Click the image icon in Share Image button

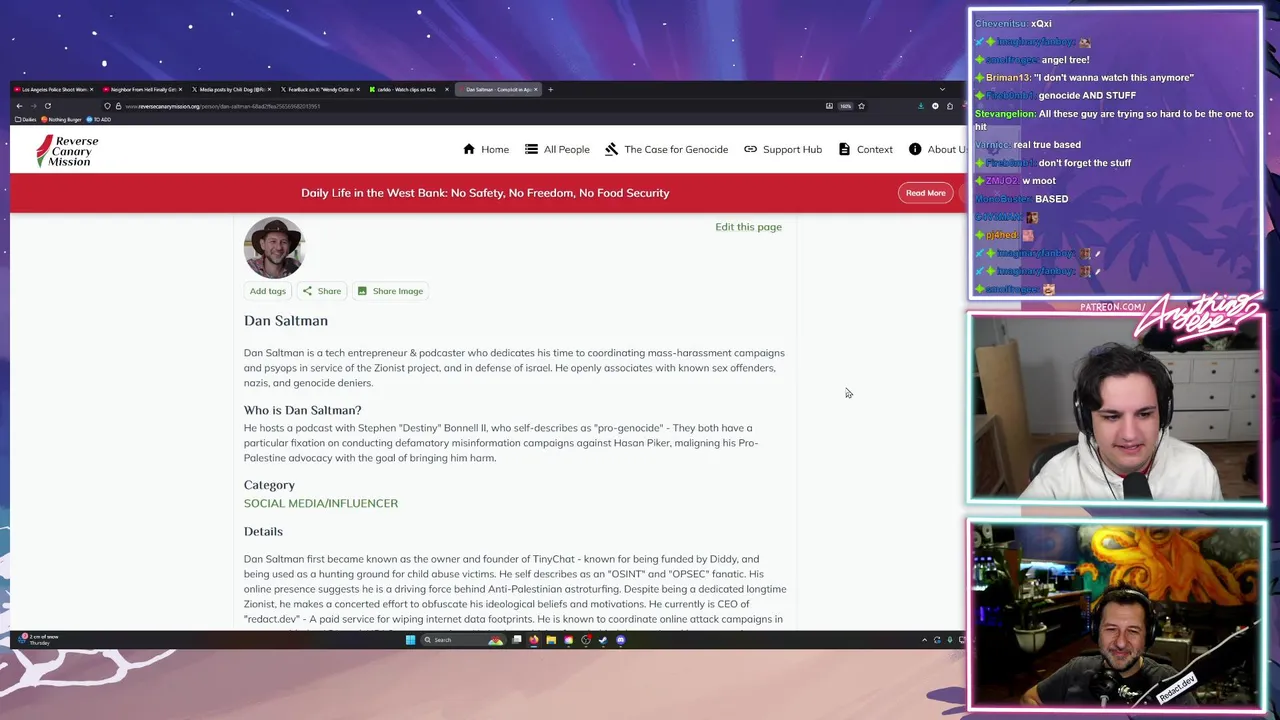pos(362,291)
